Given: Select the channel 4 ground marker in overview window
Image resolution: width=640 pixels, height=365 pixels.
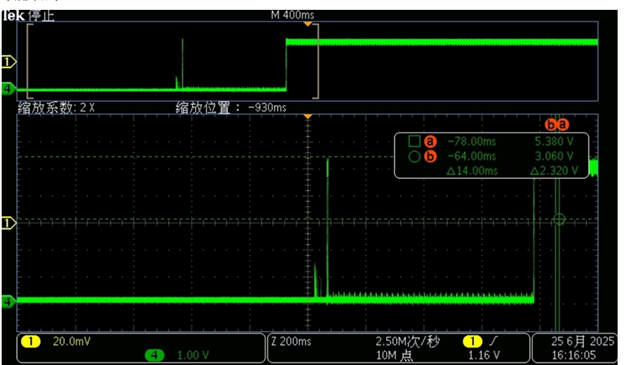Looking at the screenshot, I should pos(9,88).
